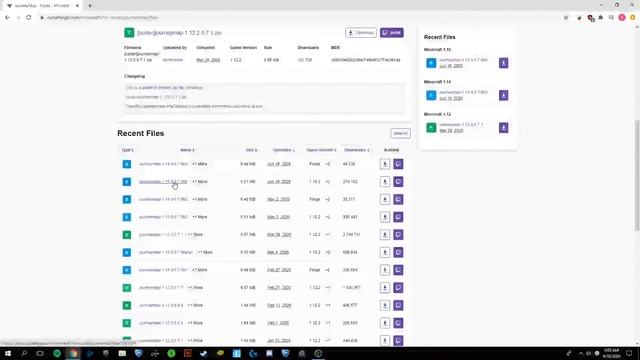
Task: Open Windows taskbar search
Action: [24, 353]
